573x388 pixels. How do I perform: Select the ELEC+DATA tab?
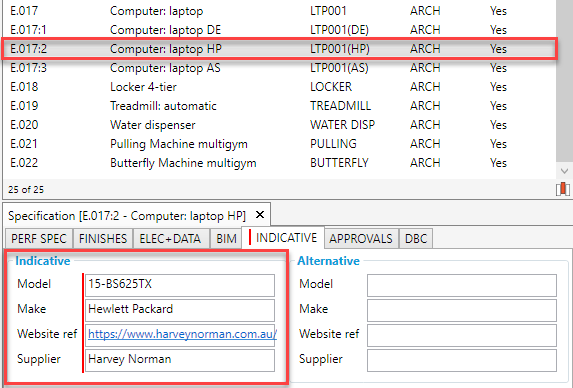pyautogui.click(x=170, y=239)
